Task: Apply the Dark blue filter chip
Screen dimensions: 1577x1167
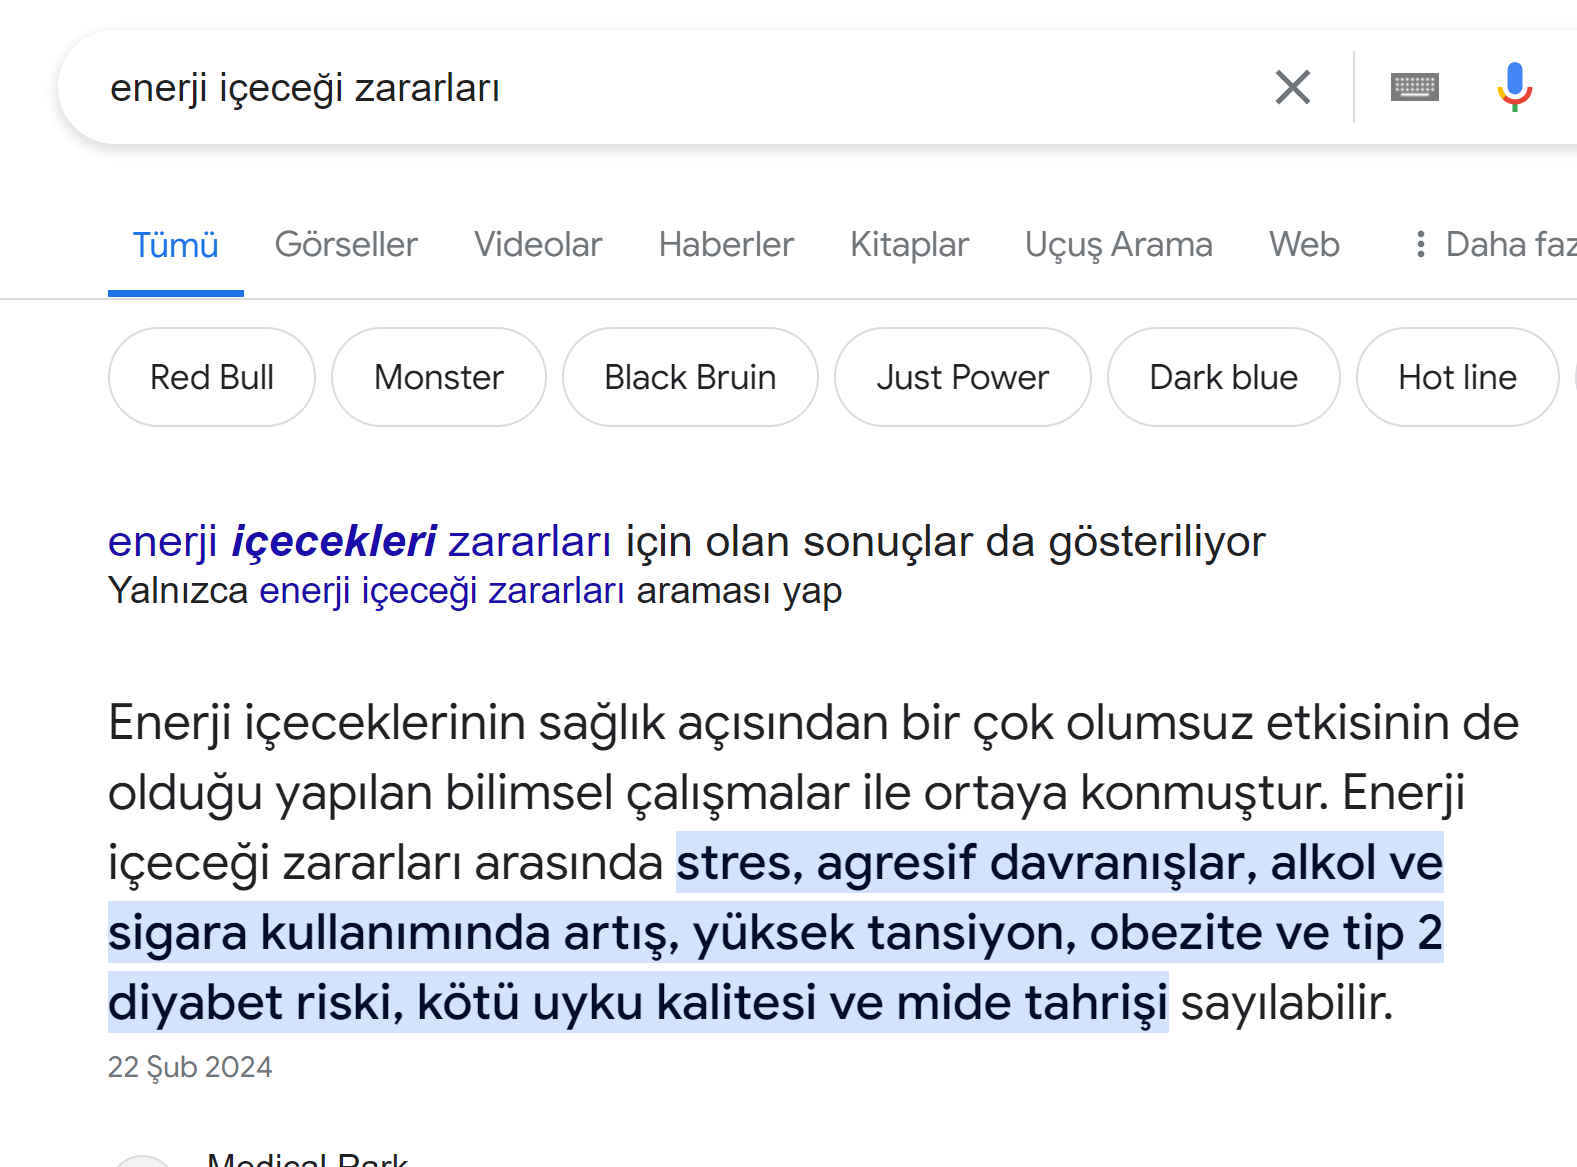Action: point(1223,377)
